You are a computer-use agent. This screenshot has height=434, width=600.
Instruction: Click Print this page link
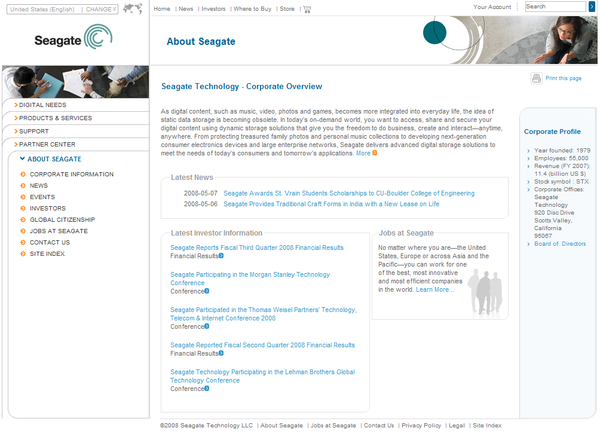coord(563,78)
